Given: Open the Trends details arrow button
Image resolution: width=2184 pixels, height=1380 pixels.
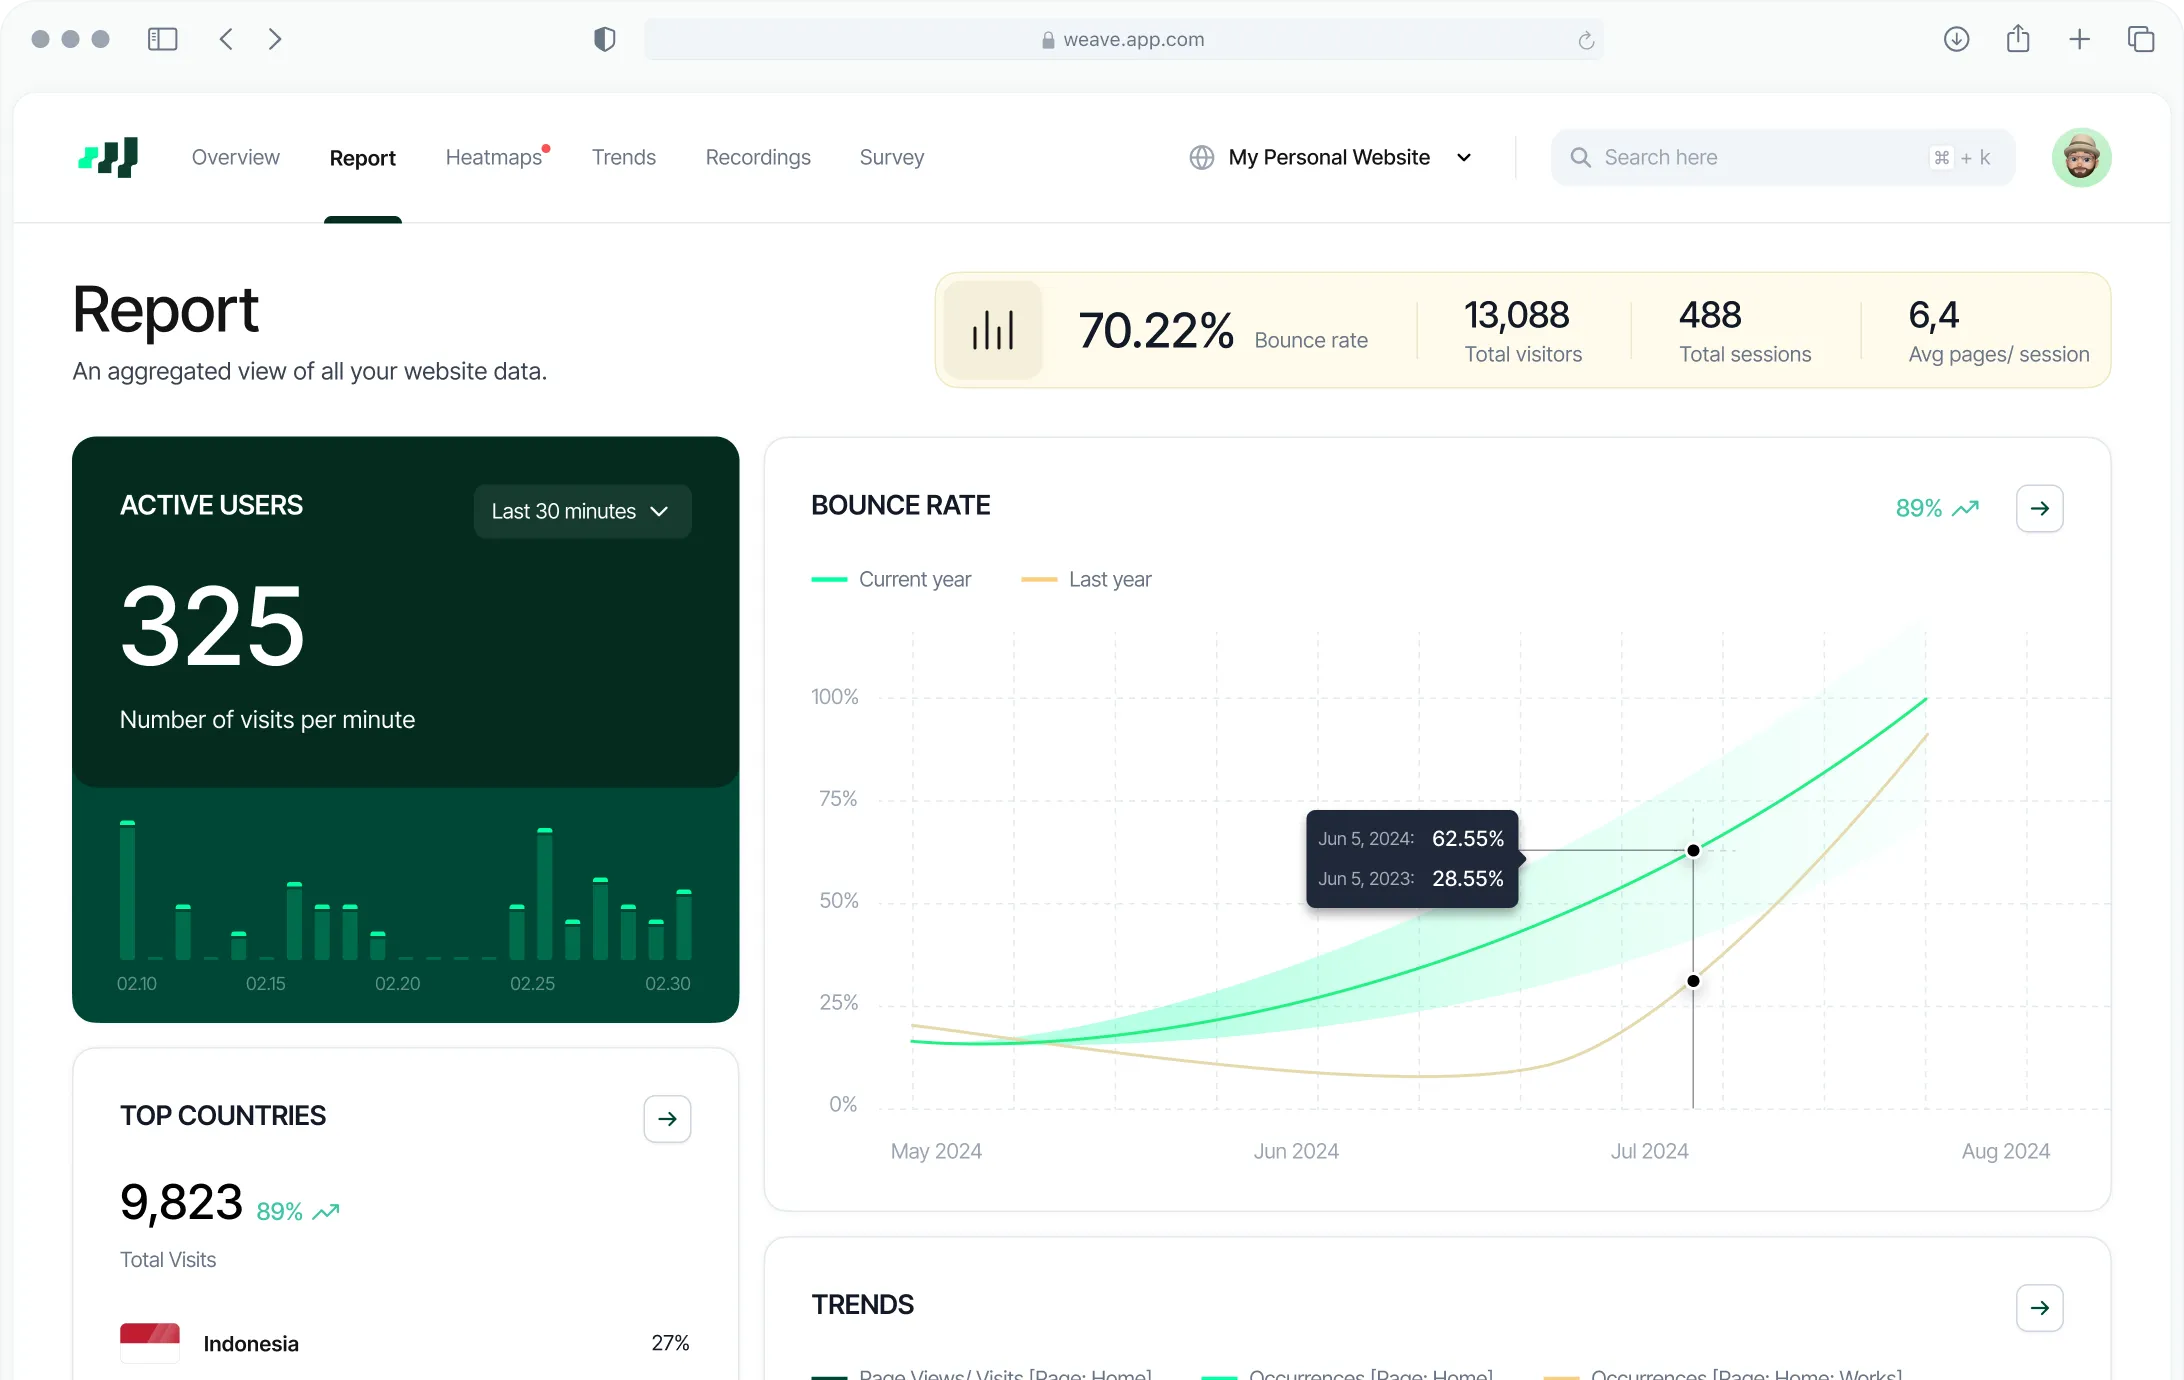Looking at the screenshot, I should pyautogui.click(x=2039, y=1307).
